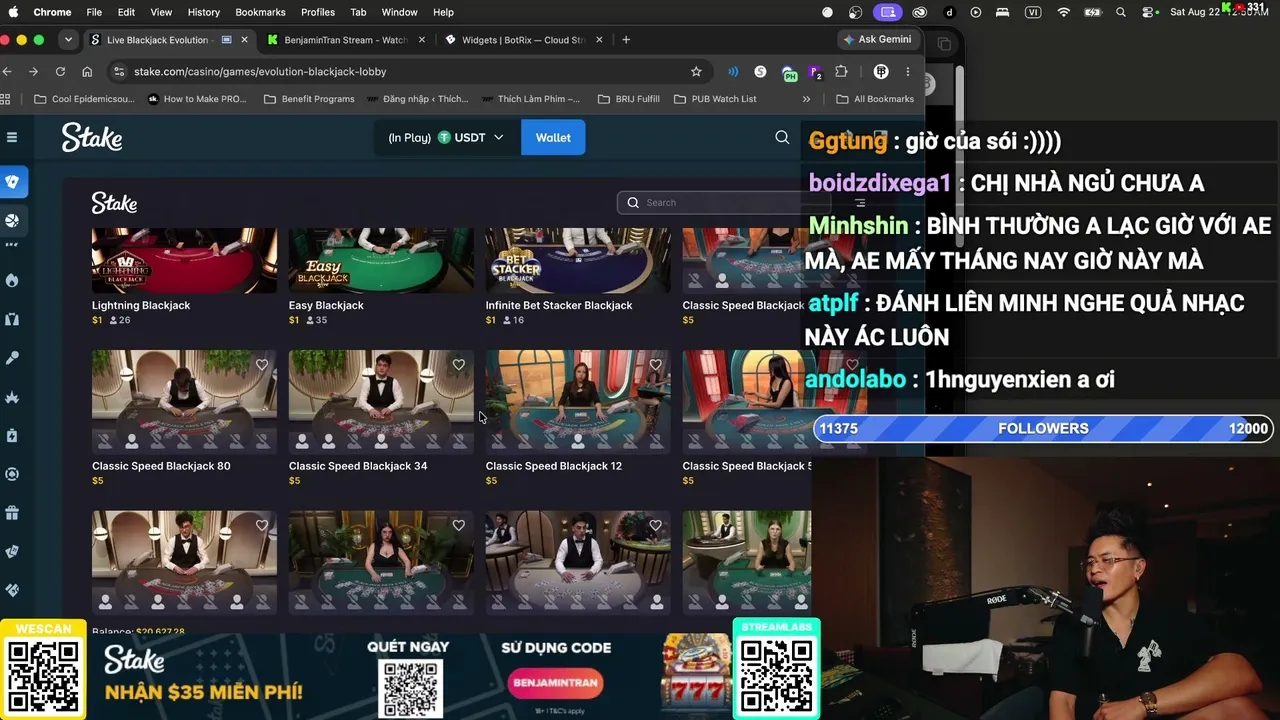Focus the blackjack lobby Search field
The height and width of the screenshot is (720, 1280).
pyautogui.click(x=725, y=202)
